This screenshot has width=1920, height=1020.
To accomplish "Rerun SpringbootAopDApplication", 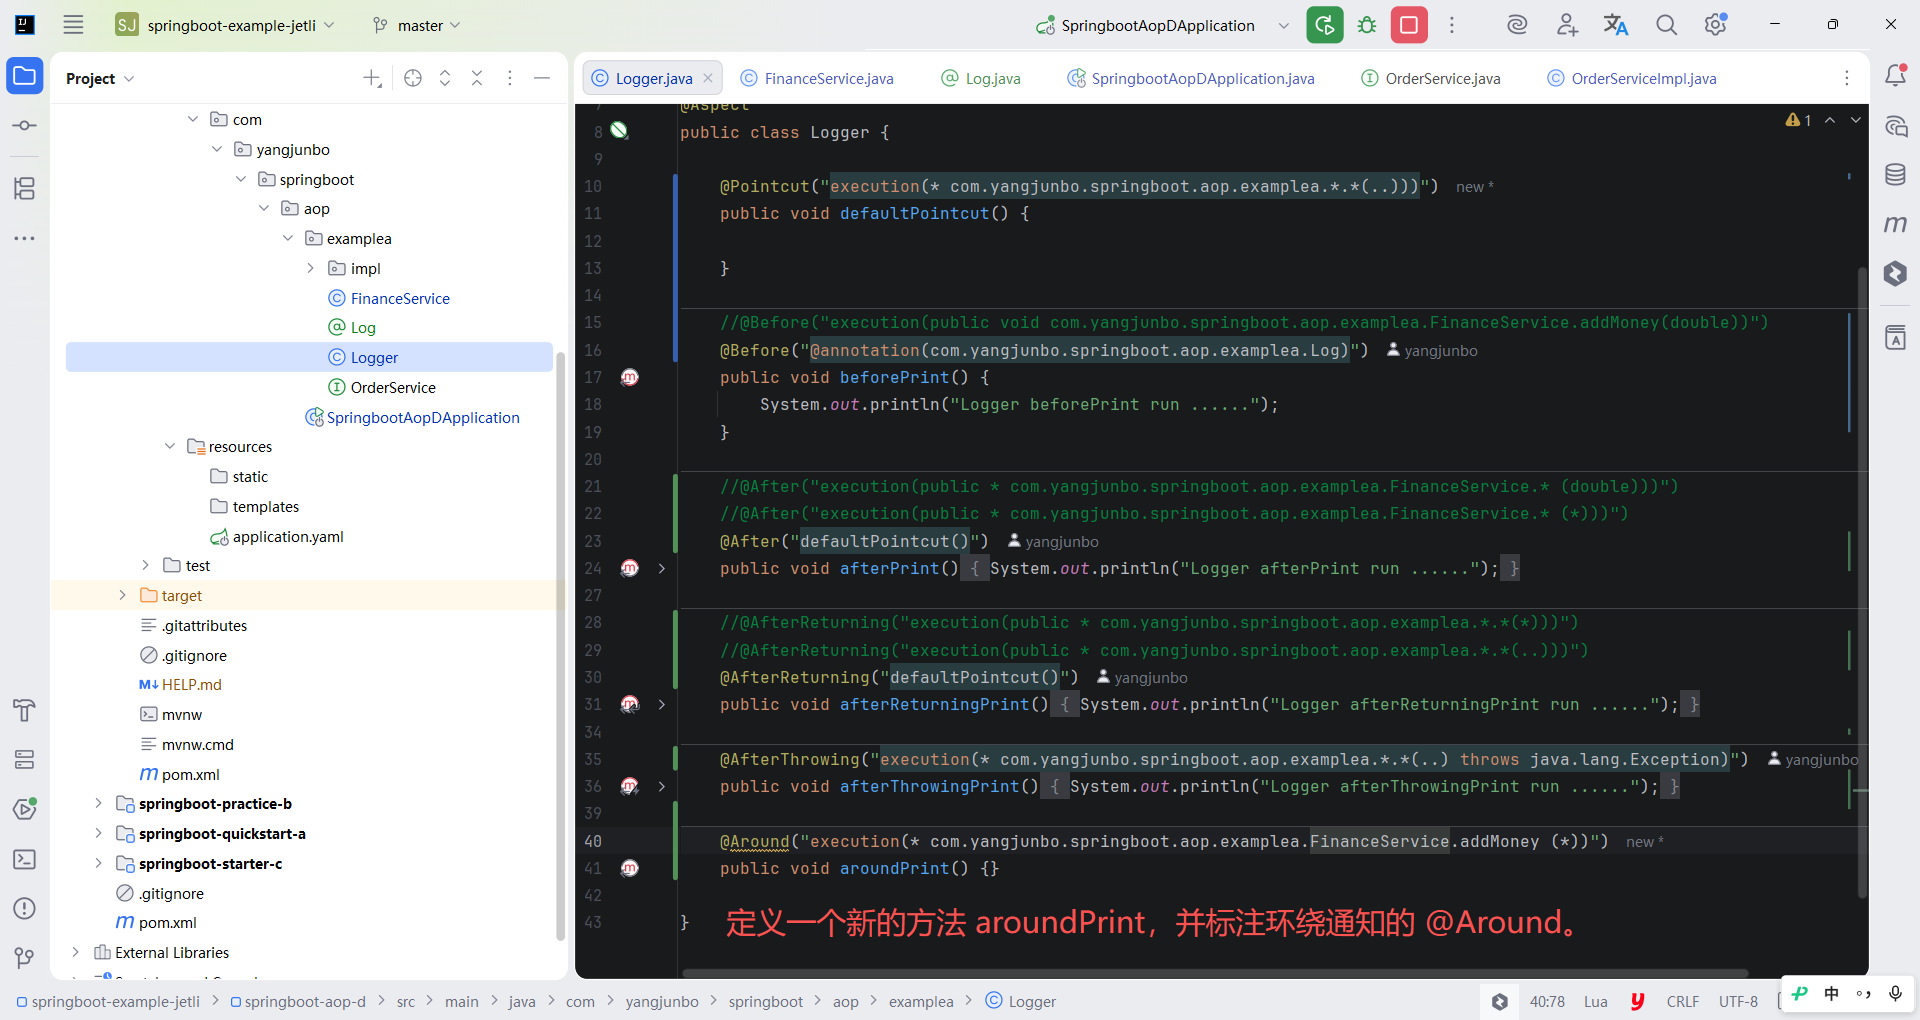I will click(x=1325, y=25).
